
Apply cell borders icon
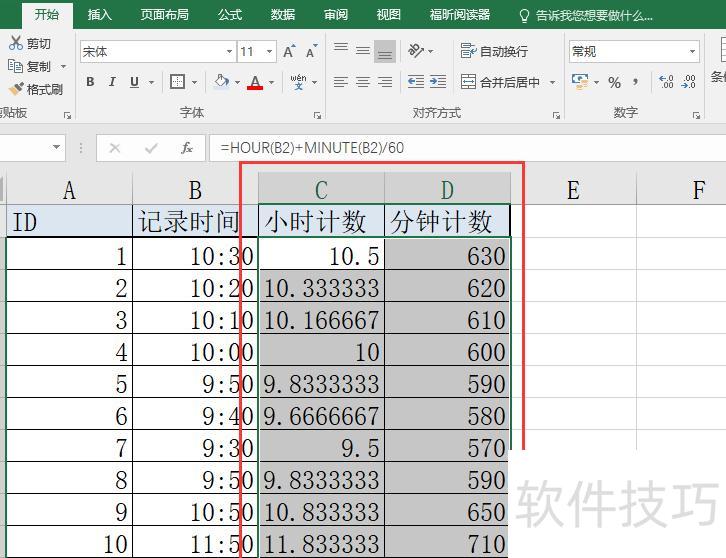(x=177, y=82)
